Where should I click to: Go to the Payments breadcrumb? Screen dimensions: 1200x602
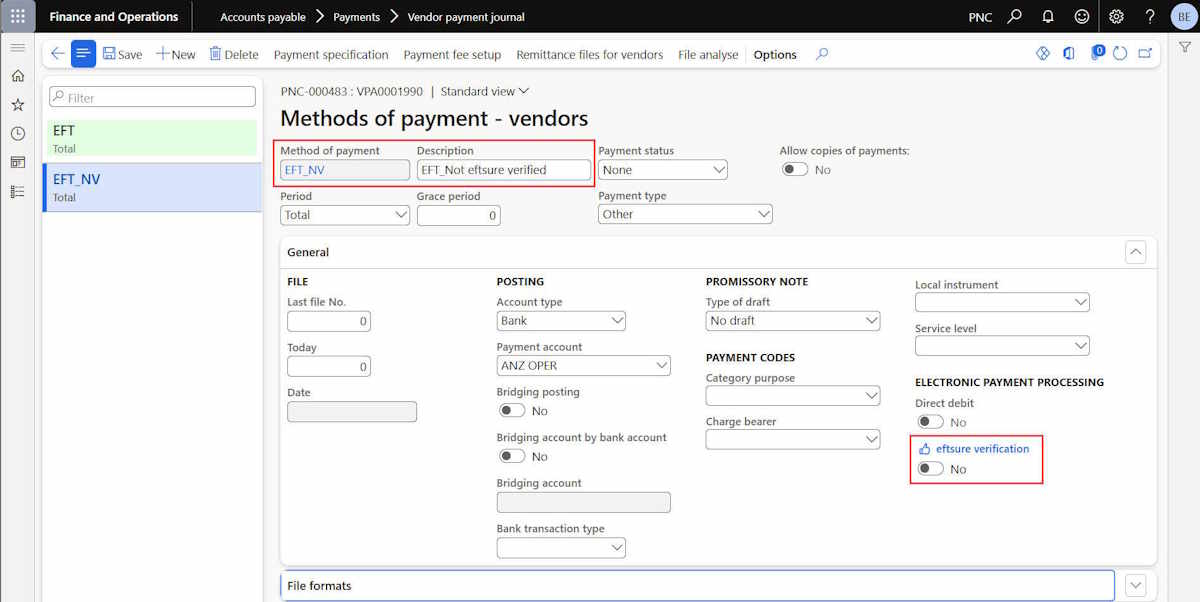[x=356, y=17]
